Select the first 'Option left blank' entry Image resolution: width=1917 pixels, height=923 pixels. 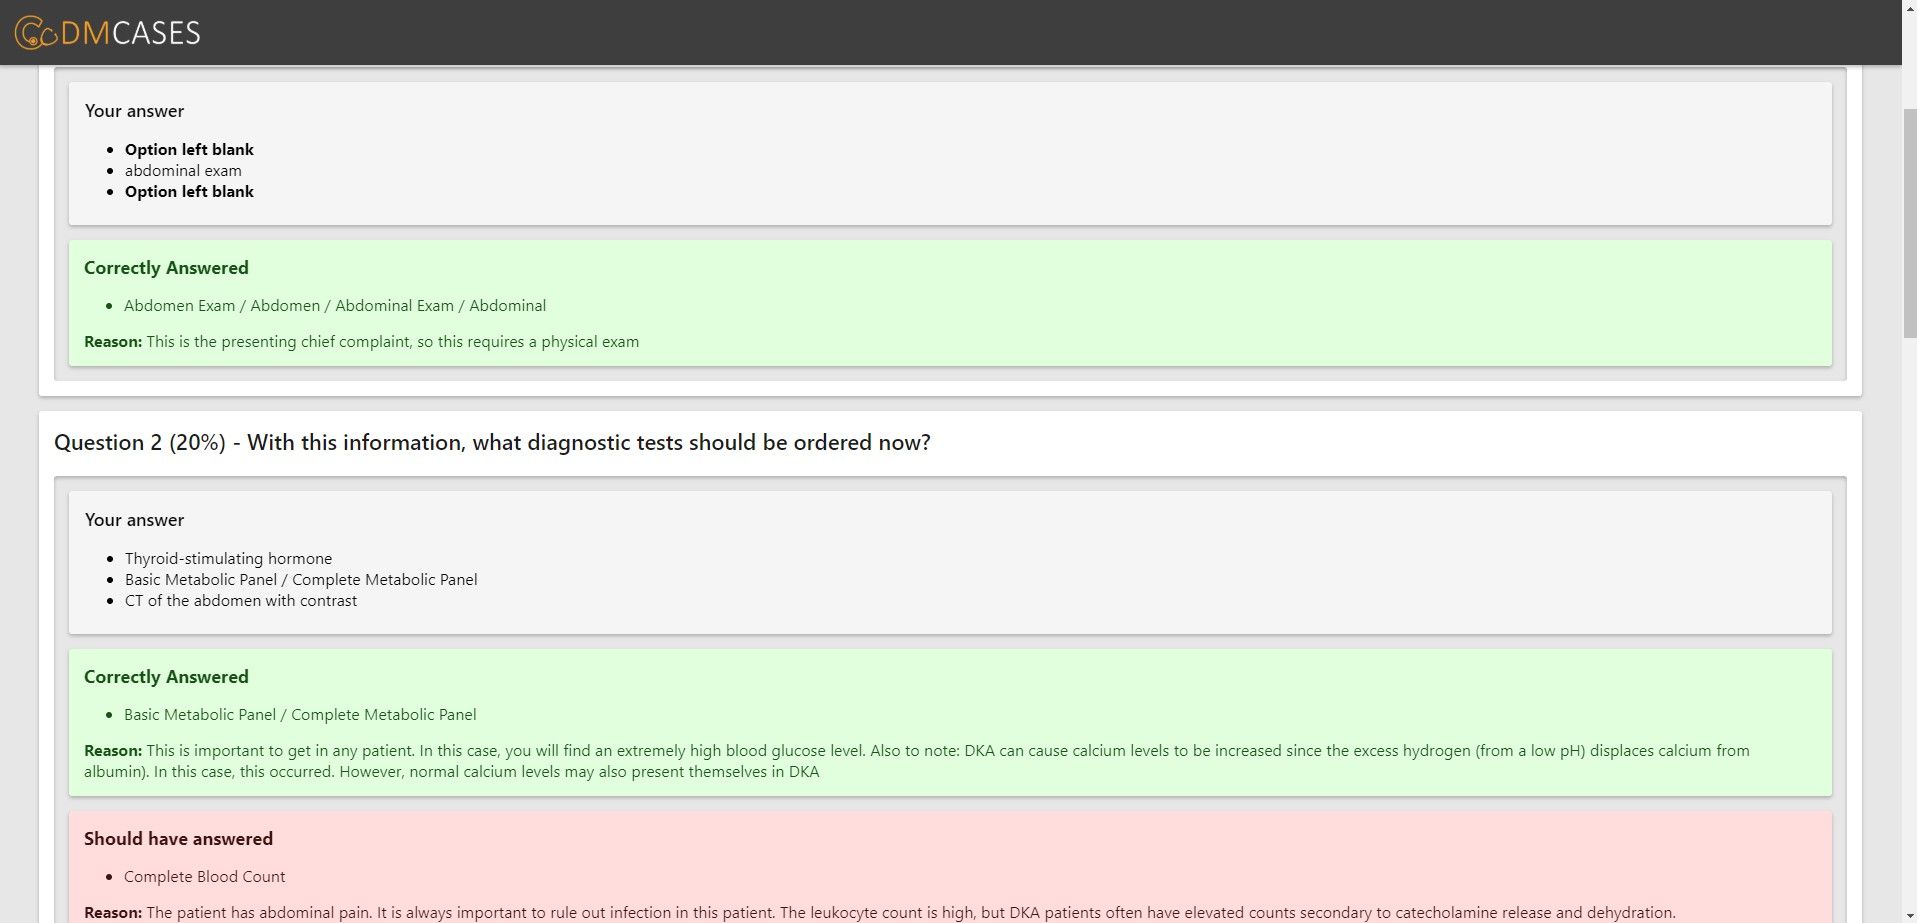pos(189,150)
